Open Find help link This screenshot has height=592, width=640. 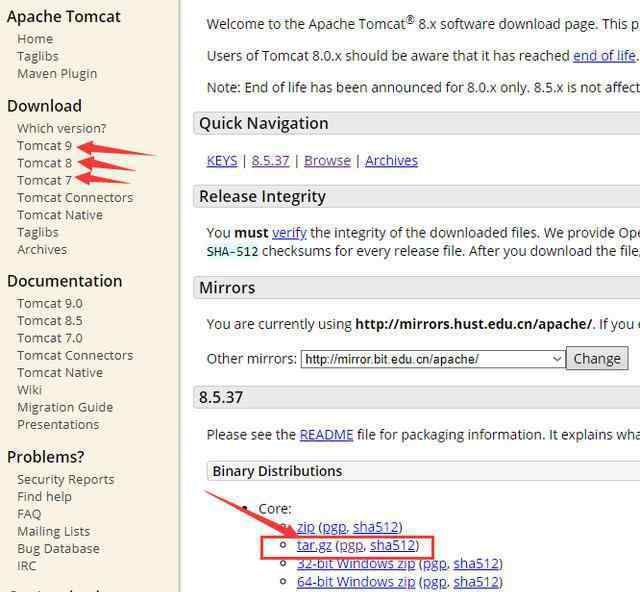coord(44,496)
